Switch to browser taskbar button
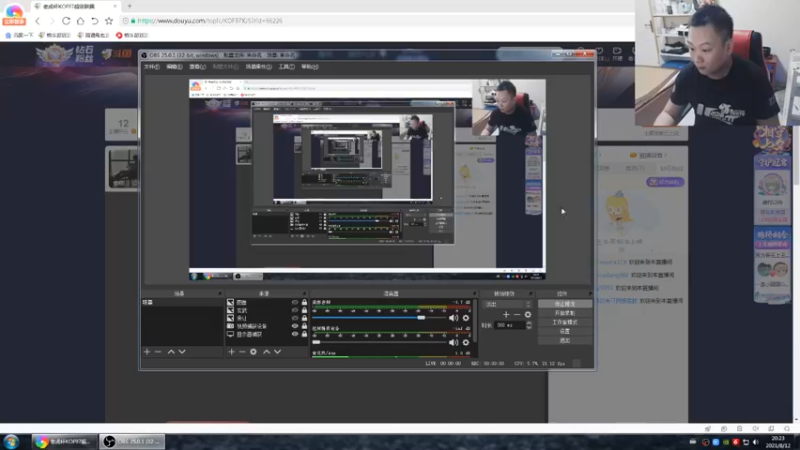This screenshot has width=800, height=450. click(x=64, y=442)
